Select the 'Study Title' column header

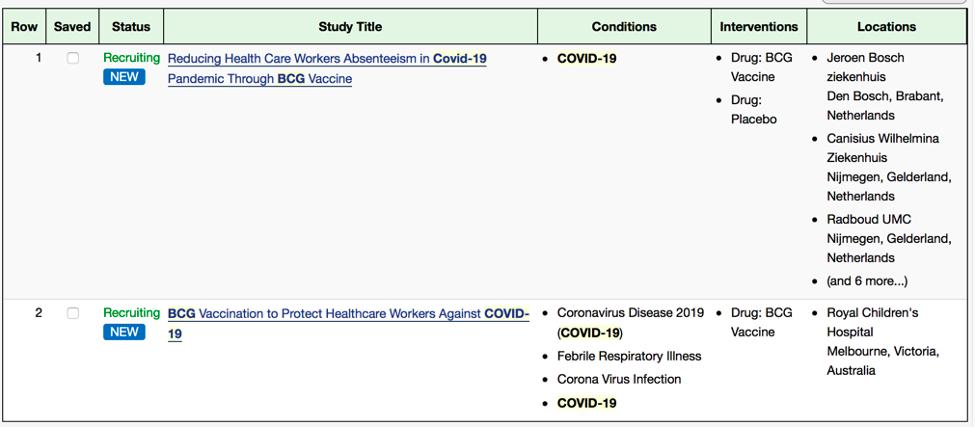350,27
